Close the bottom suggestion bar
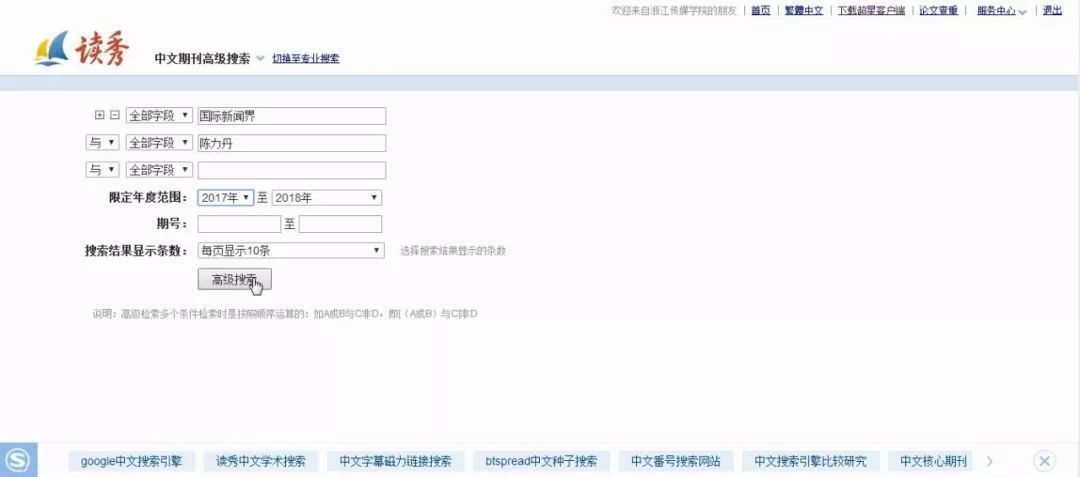The width and height of the screenshot is (1080, 477). coord(1044,460)
